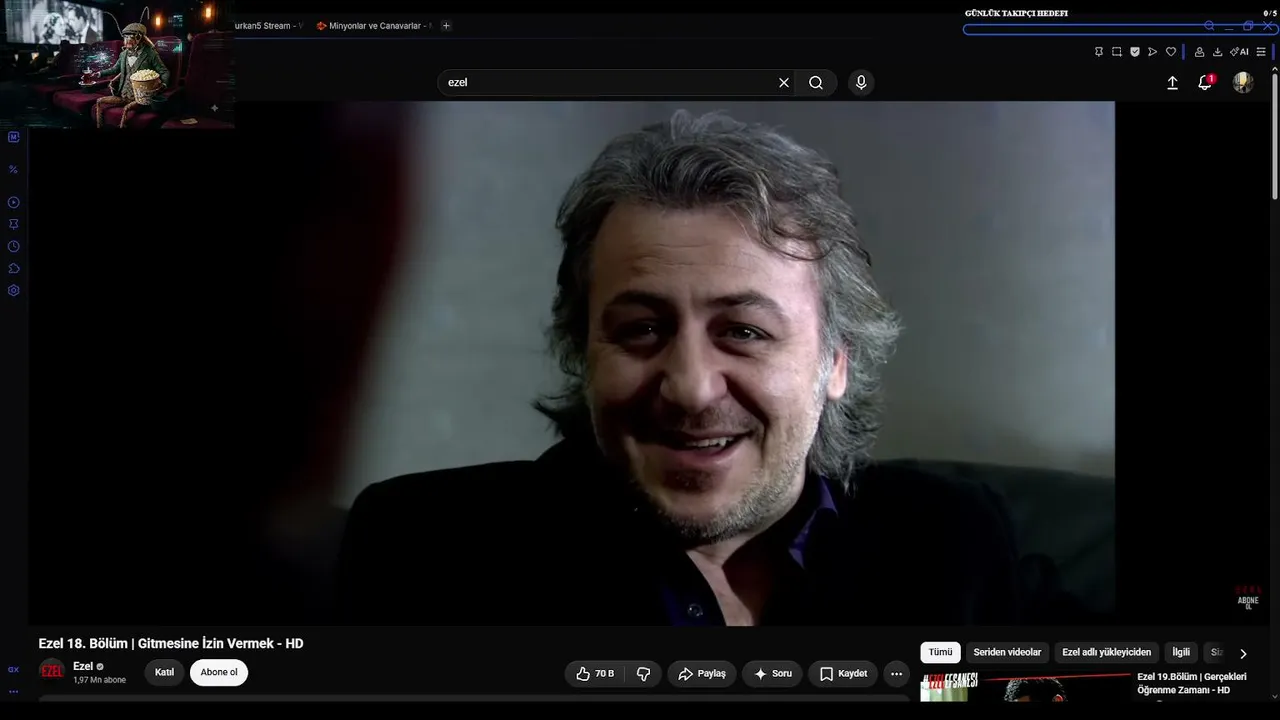The height and width of the screenshot is (720, 1280).
Task: Dislike the video with thumbs-down
Action: pyautogui.click(x=644, y=674)
